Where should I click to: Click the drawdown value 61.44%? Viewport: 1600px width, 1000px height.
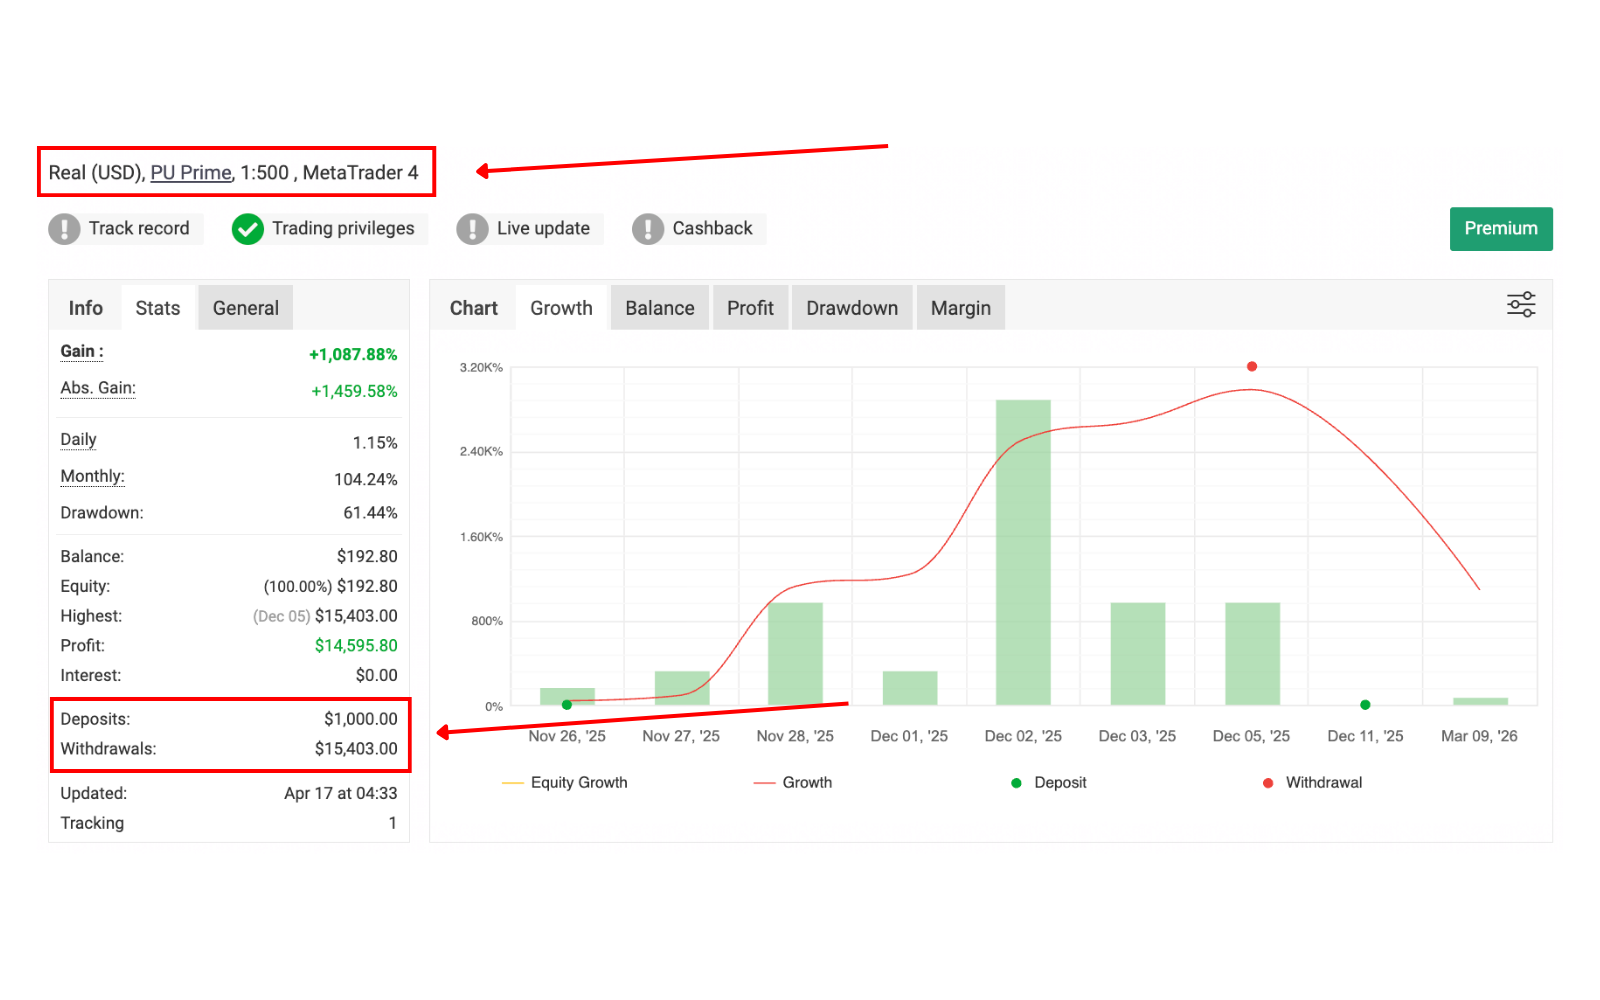click(x=370, y=513)
